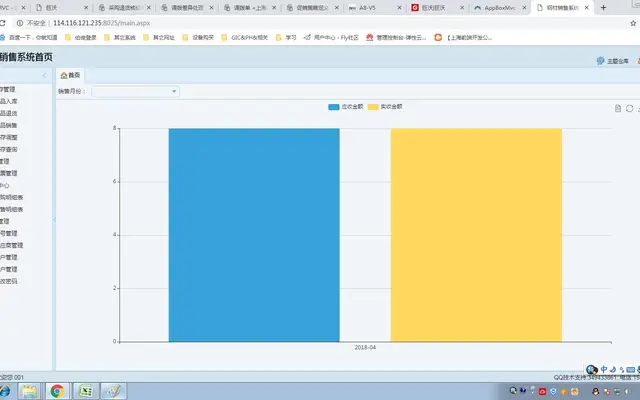The image size is (640, 400).
Task: Click the blue 应收金额 bar in the chart
Action: point(254,235)
